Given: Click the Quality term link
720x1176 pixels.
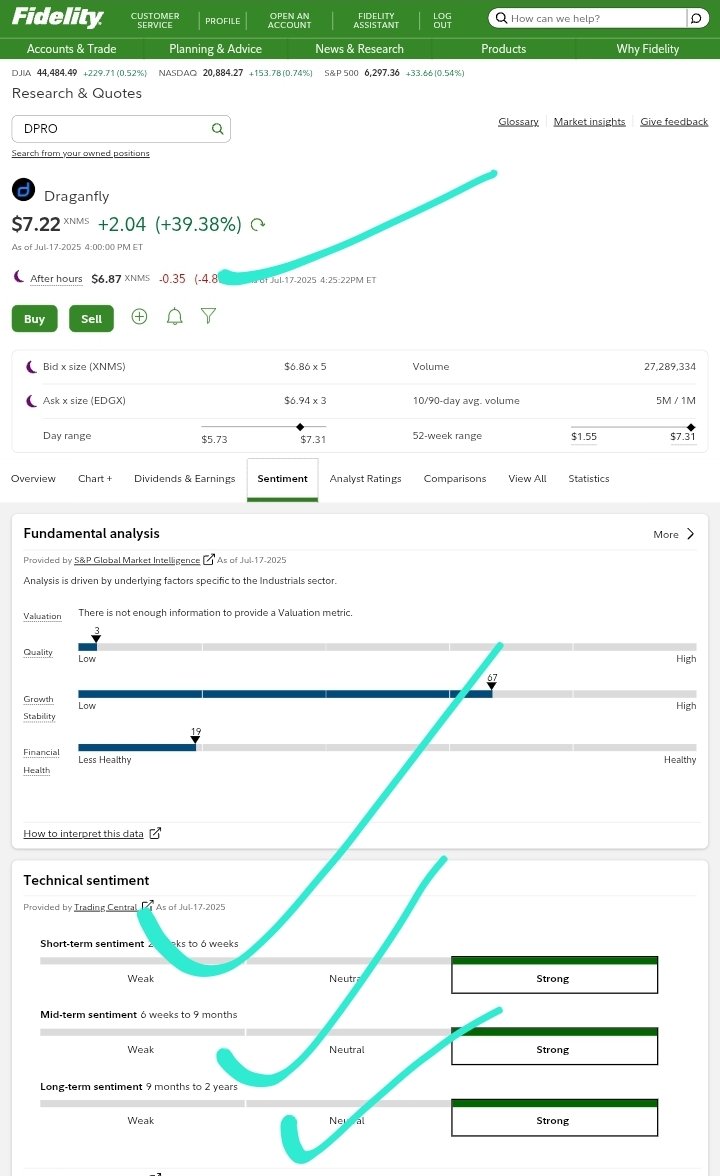Looking at the screenshot, I should coord(38,652).
